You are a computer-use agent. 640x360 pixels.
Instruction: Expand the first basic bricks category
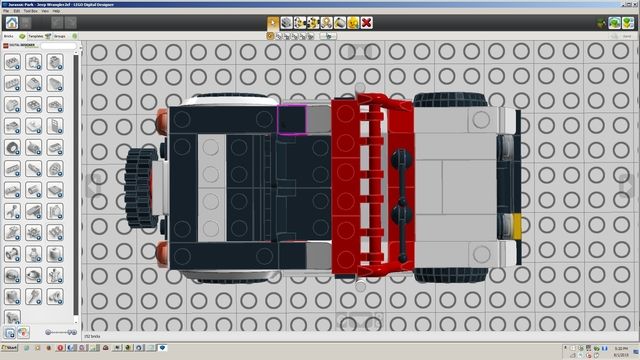coord(12,62)
